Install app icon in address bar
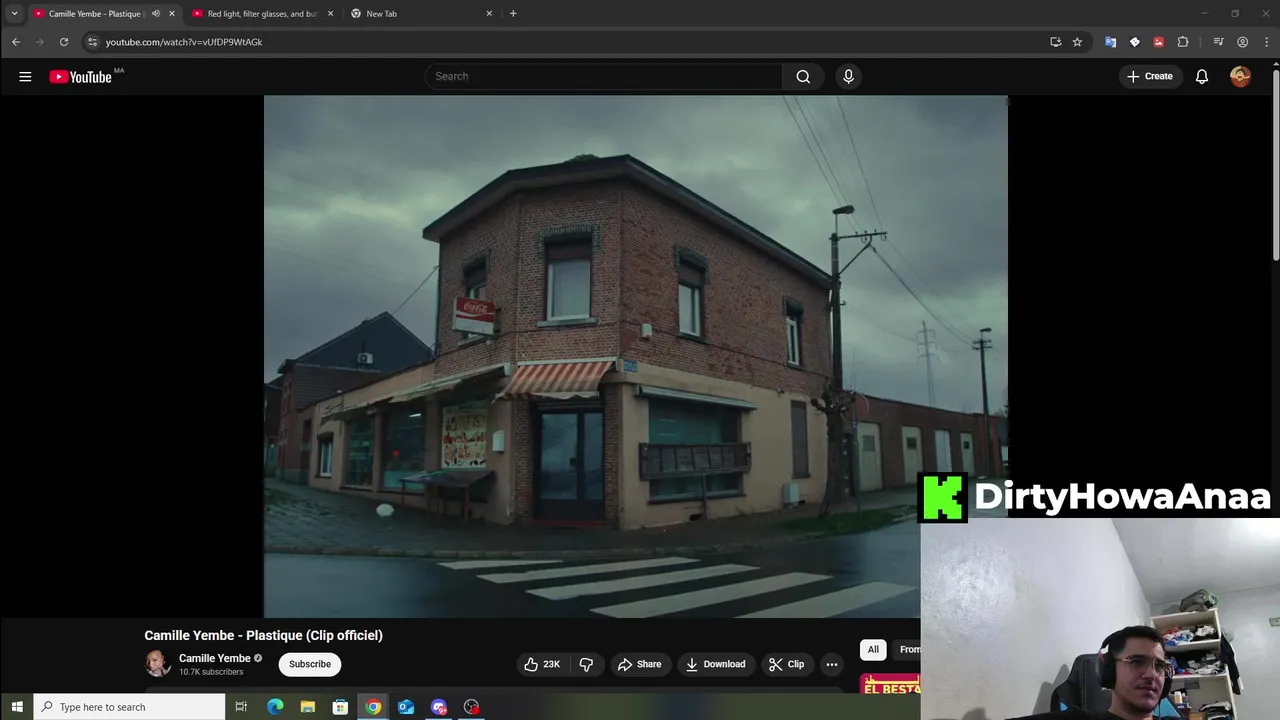This screenshot has width=1280, height=720. pos(1055,42)
